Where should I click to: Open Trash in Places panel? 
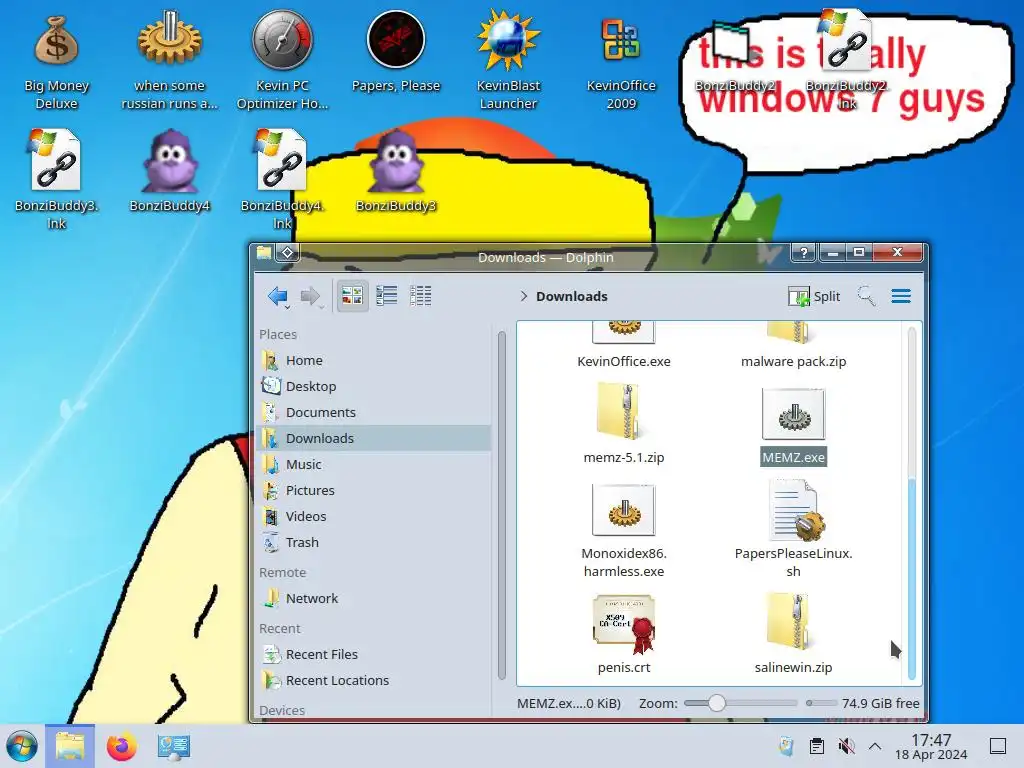point(374,542)
